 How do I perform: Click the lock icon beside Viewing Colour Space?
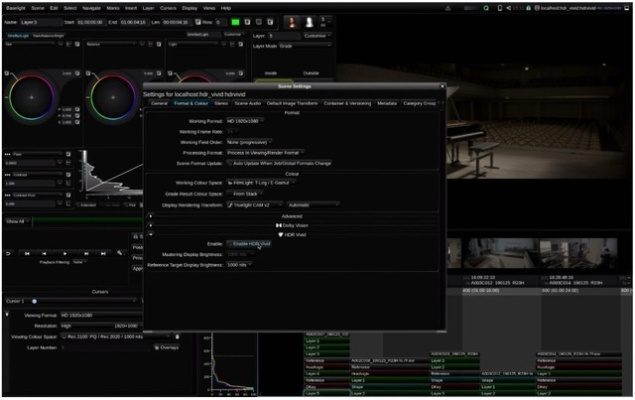click(178, 337)
